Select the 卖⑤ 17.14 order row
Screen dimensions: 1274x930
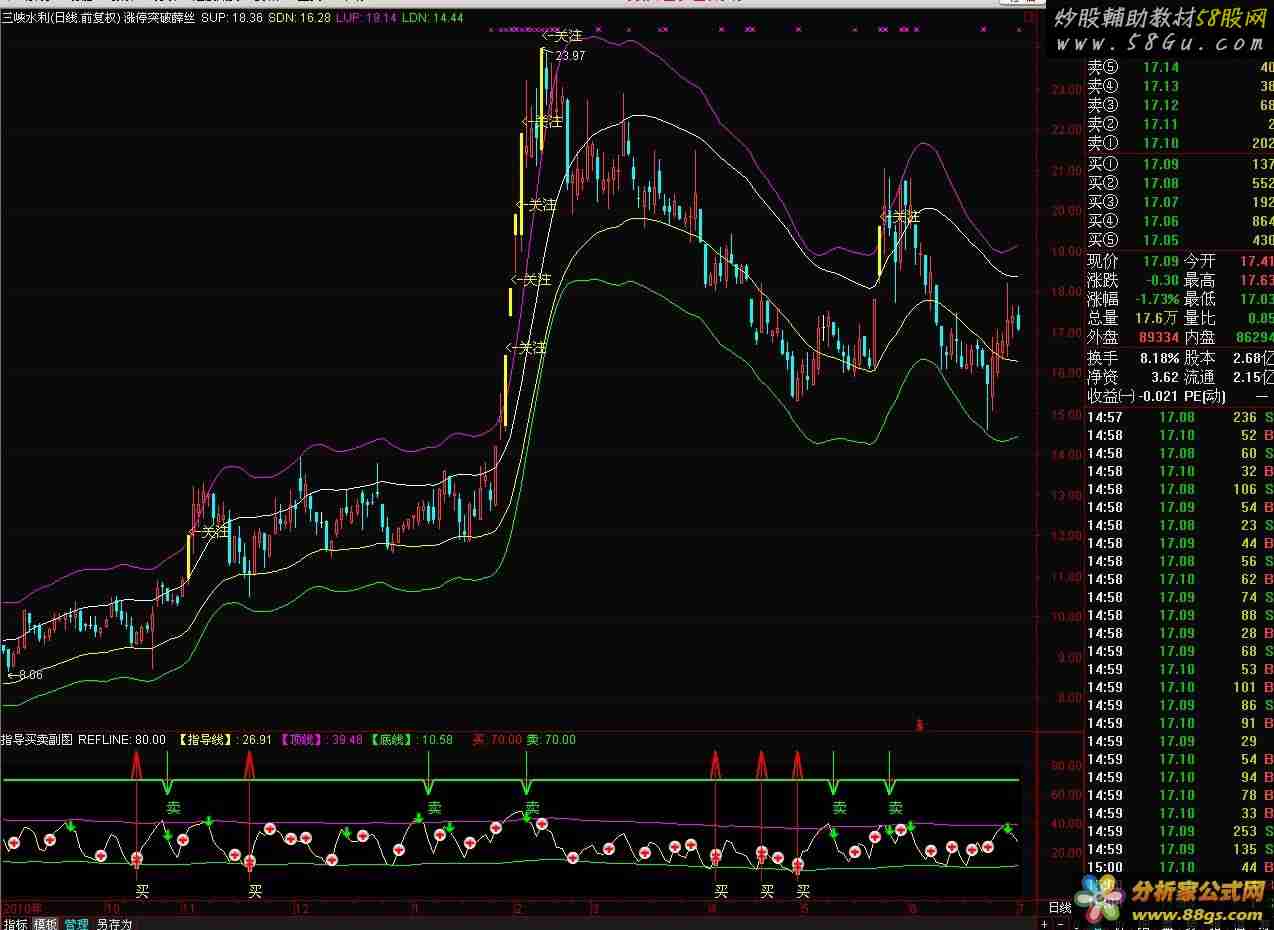(x=1180, y=68)
